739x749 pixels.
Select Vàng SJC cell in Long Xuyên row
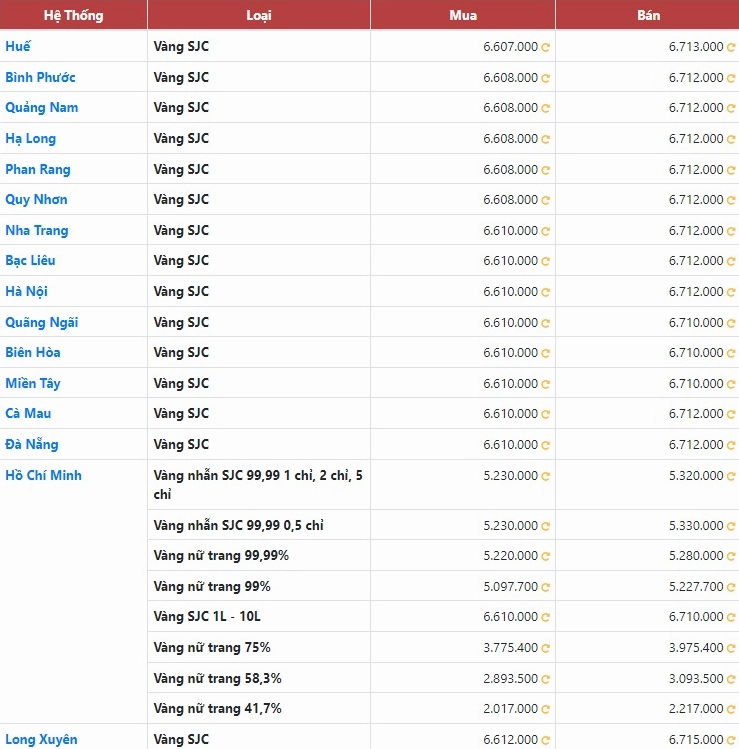259,737
